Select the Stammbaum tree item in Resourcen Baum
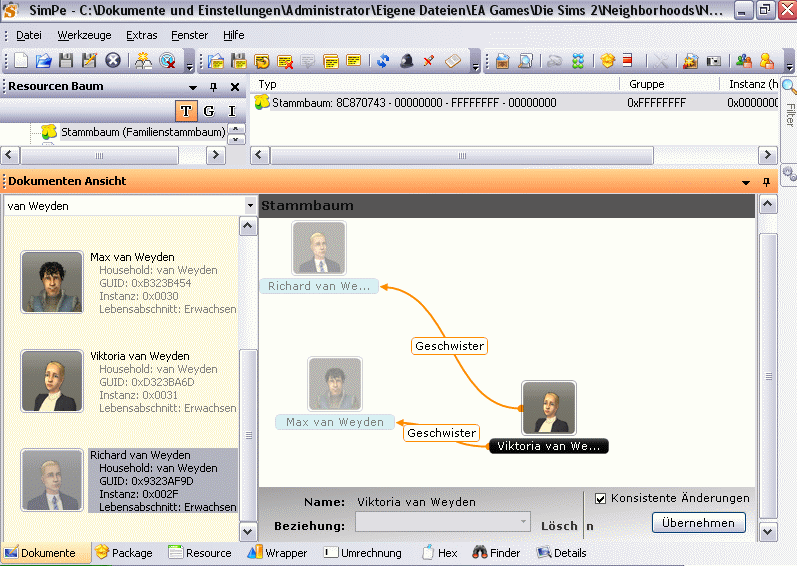This screenshot has height=566, width=797. click(x=143, y=132)
